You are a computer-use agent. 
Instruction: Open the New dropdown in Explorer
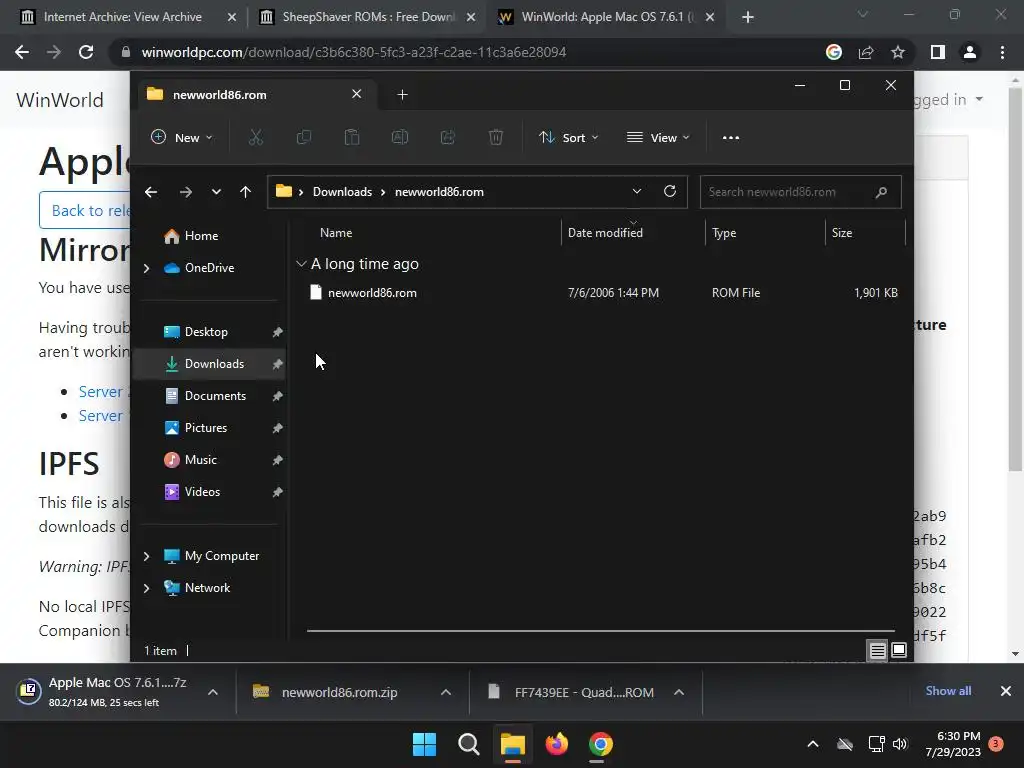[182, 138]
